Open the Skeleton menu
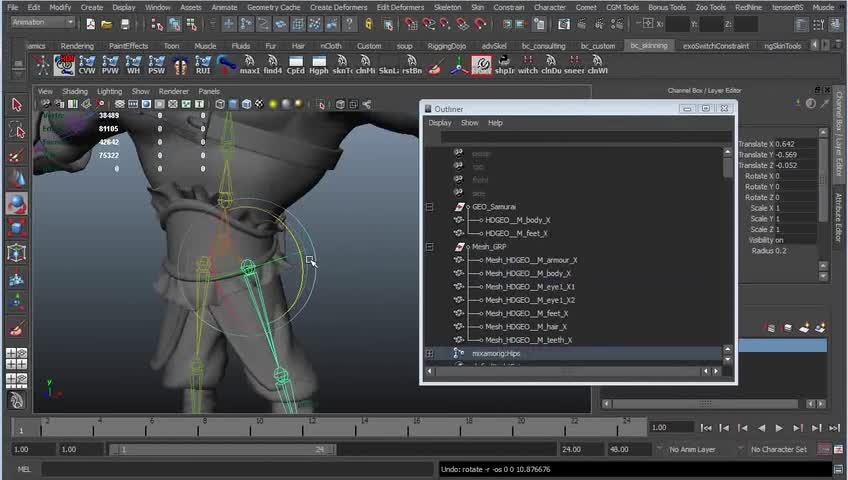The image size is (848, 480). (x=447, y=7)
